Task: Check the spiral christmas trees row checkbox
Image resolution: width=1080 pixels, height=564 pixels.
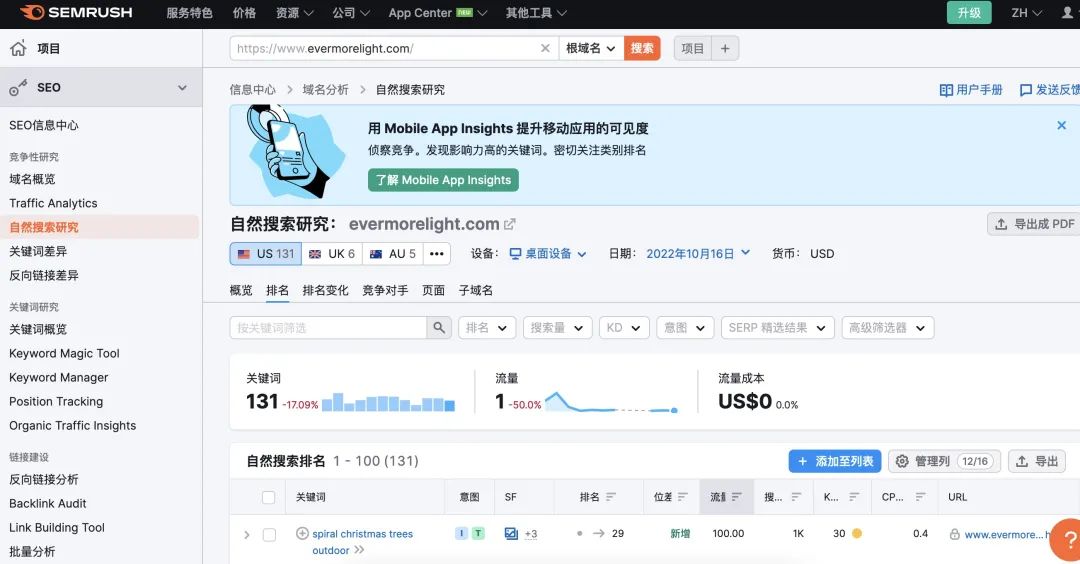Action: (269, 534)
